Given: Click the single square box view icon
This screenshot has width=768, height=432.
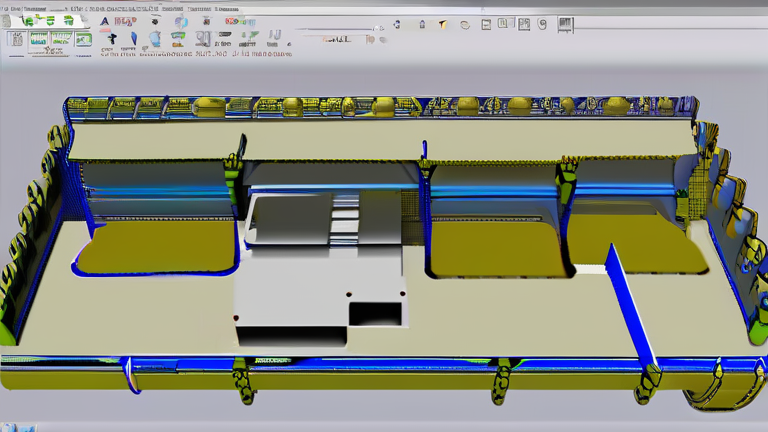Looking at the screenshot, I should pos(486,24).
